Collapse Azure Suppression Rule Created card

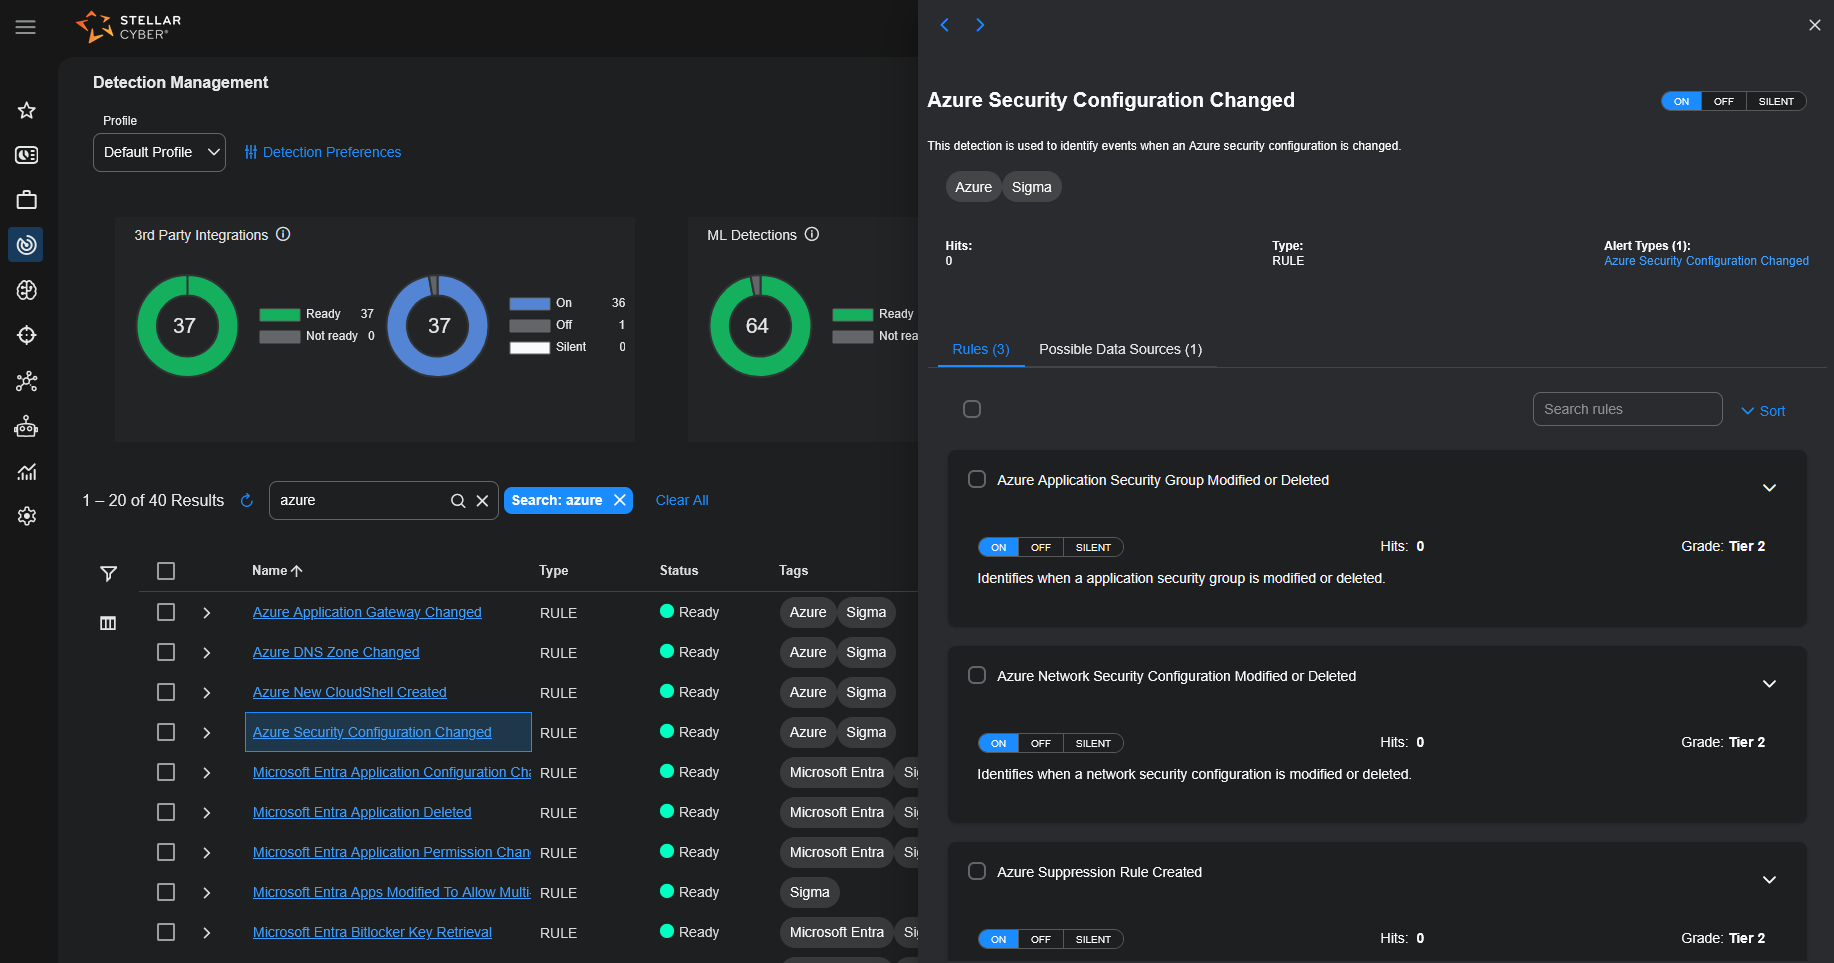pos(1769,880)
